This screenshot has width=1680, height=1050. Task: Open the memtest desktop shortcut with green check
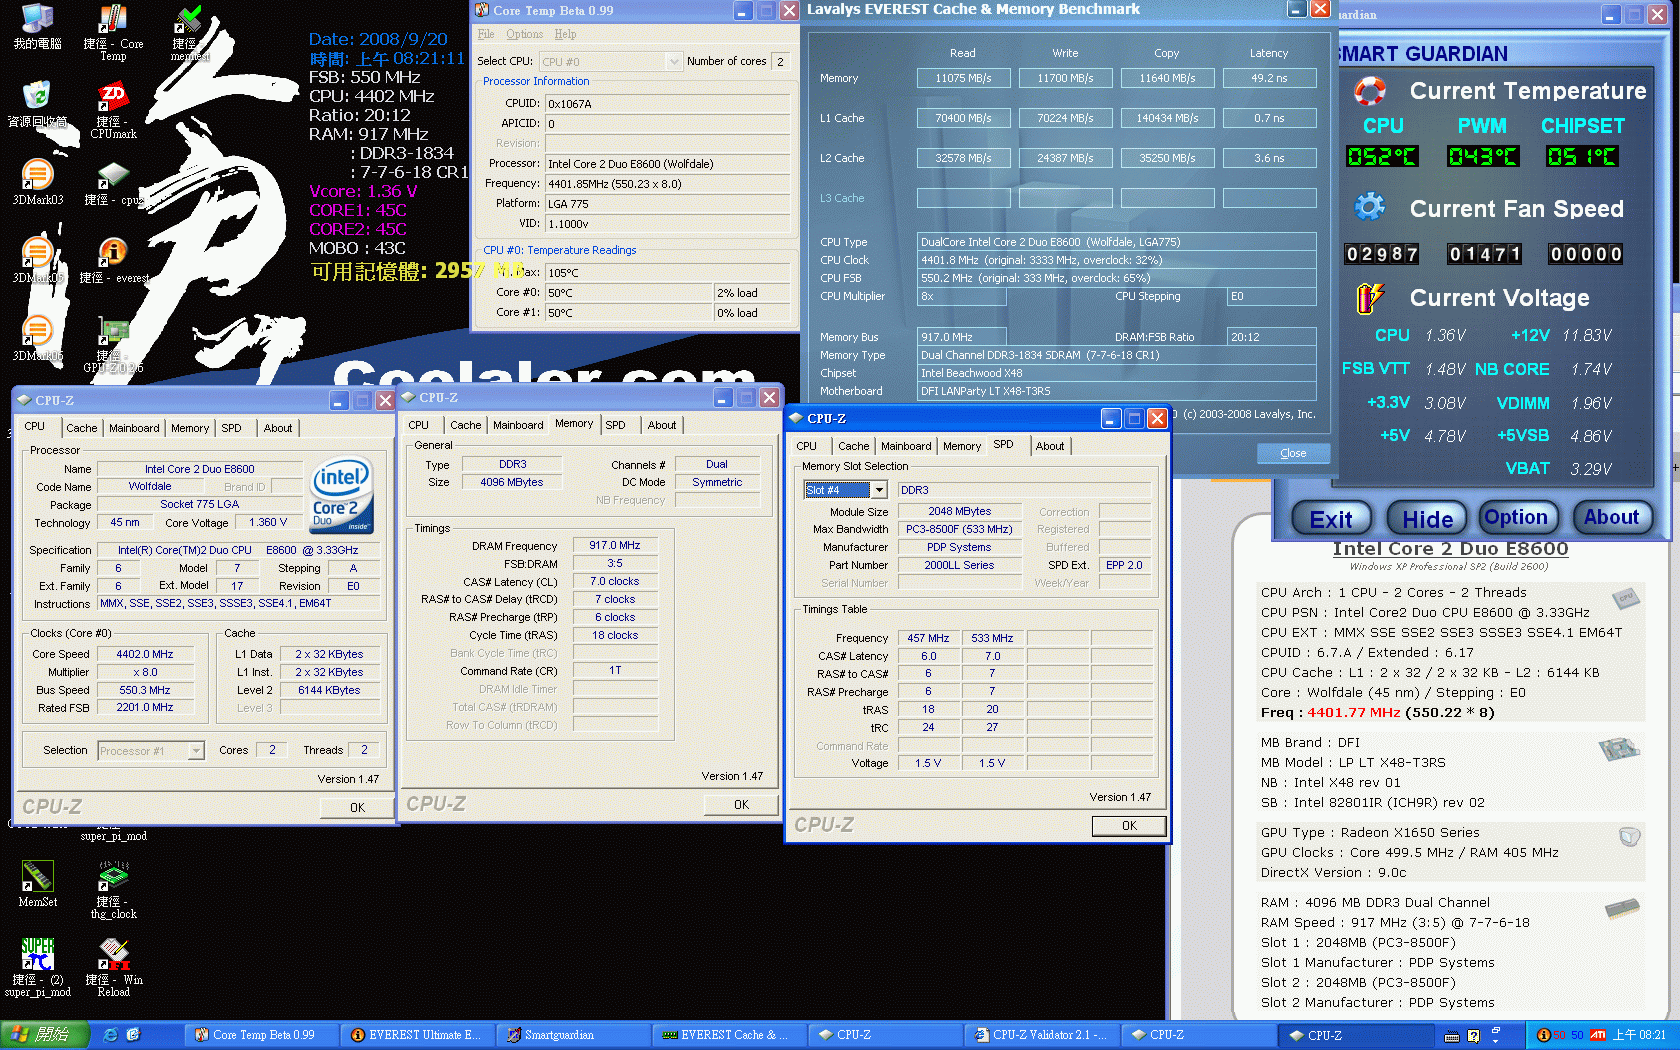point(189,32)
